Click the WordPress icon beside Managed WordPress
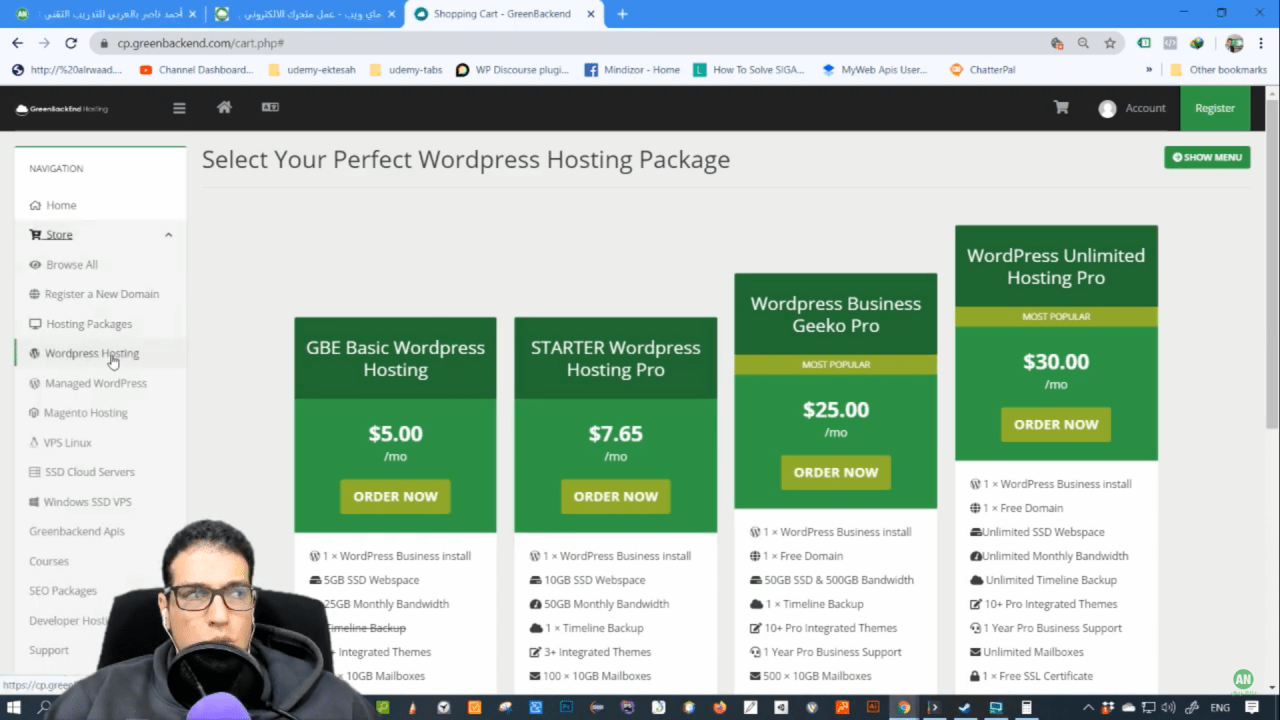The height and width of the screenshot is (720, 1280). pyautogui.click(x=35, y=383)
